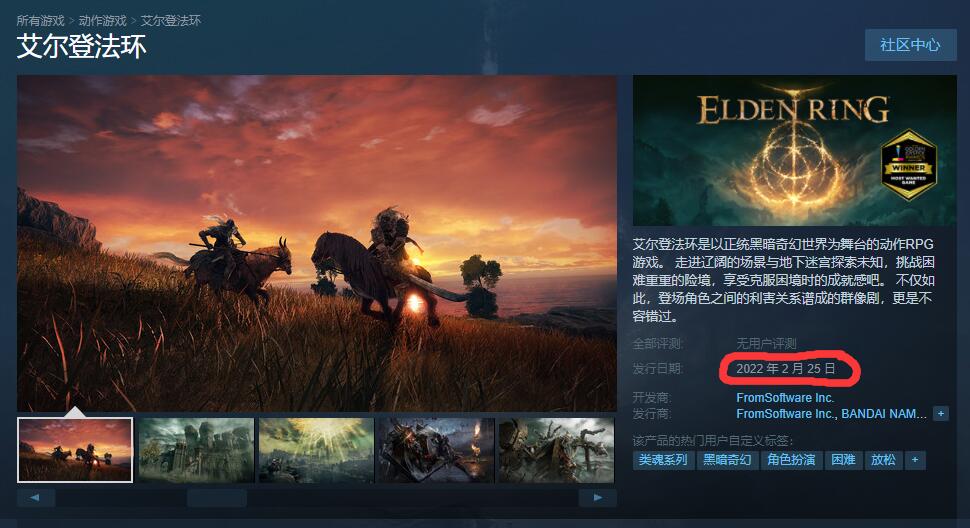Go to 所有游戏 breadcrumb
This screenshot has height=528, width=970.
tap(40, 20)
